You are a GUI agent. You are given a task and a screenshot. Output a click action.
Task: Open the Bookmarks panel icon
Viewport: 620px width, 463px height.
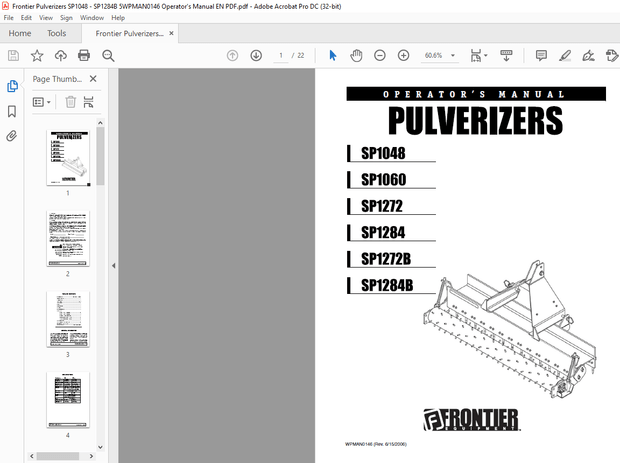click(x=12, y=111)
